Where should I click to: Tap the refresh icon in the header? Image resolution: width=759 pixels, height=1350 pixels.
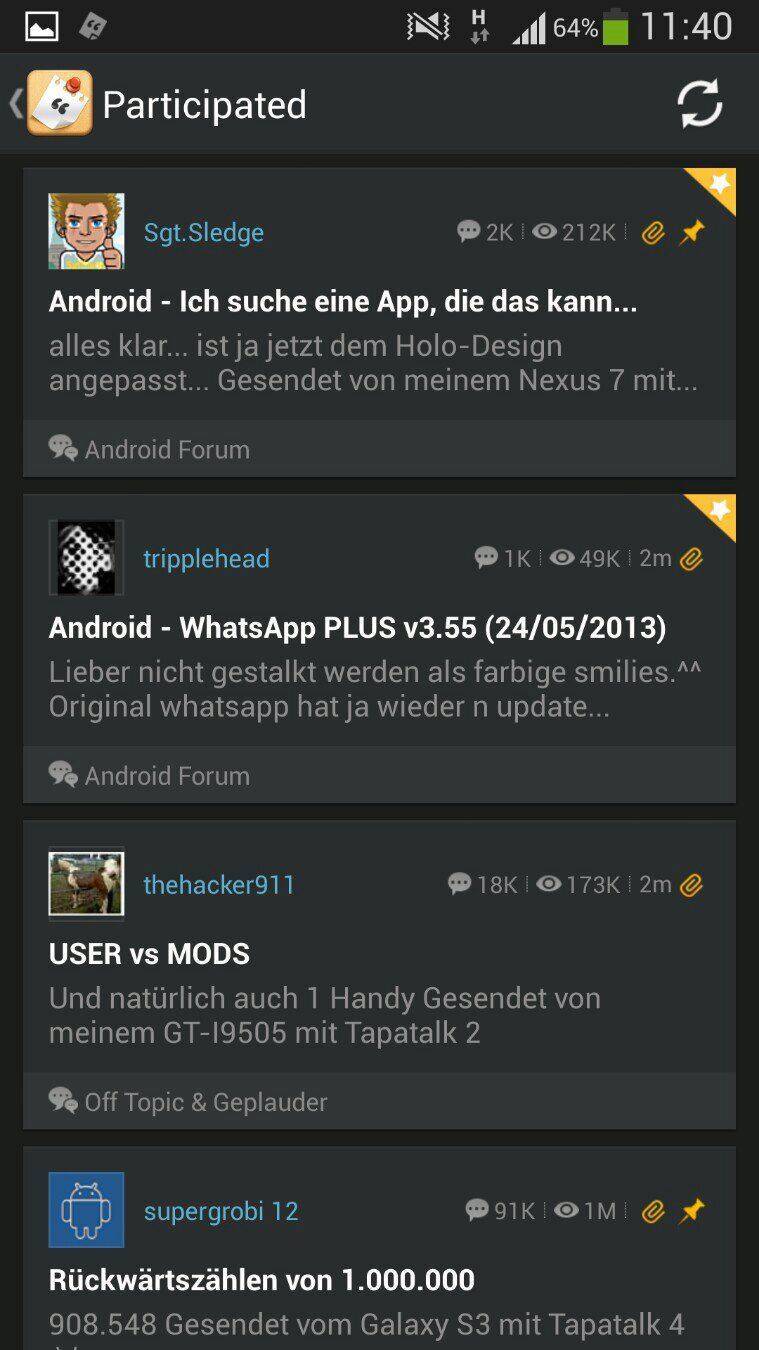699,104
